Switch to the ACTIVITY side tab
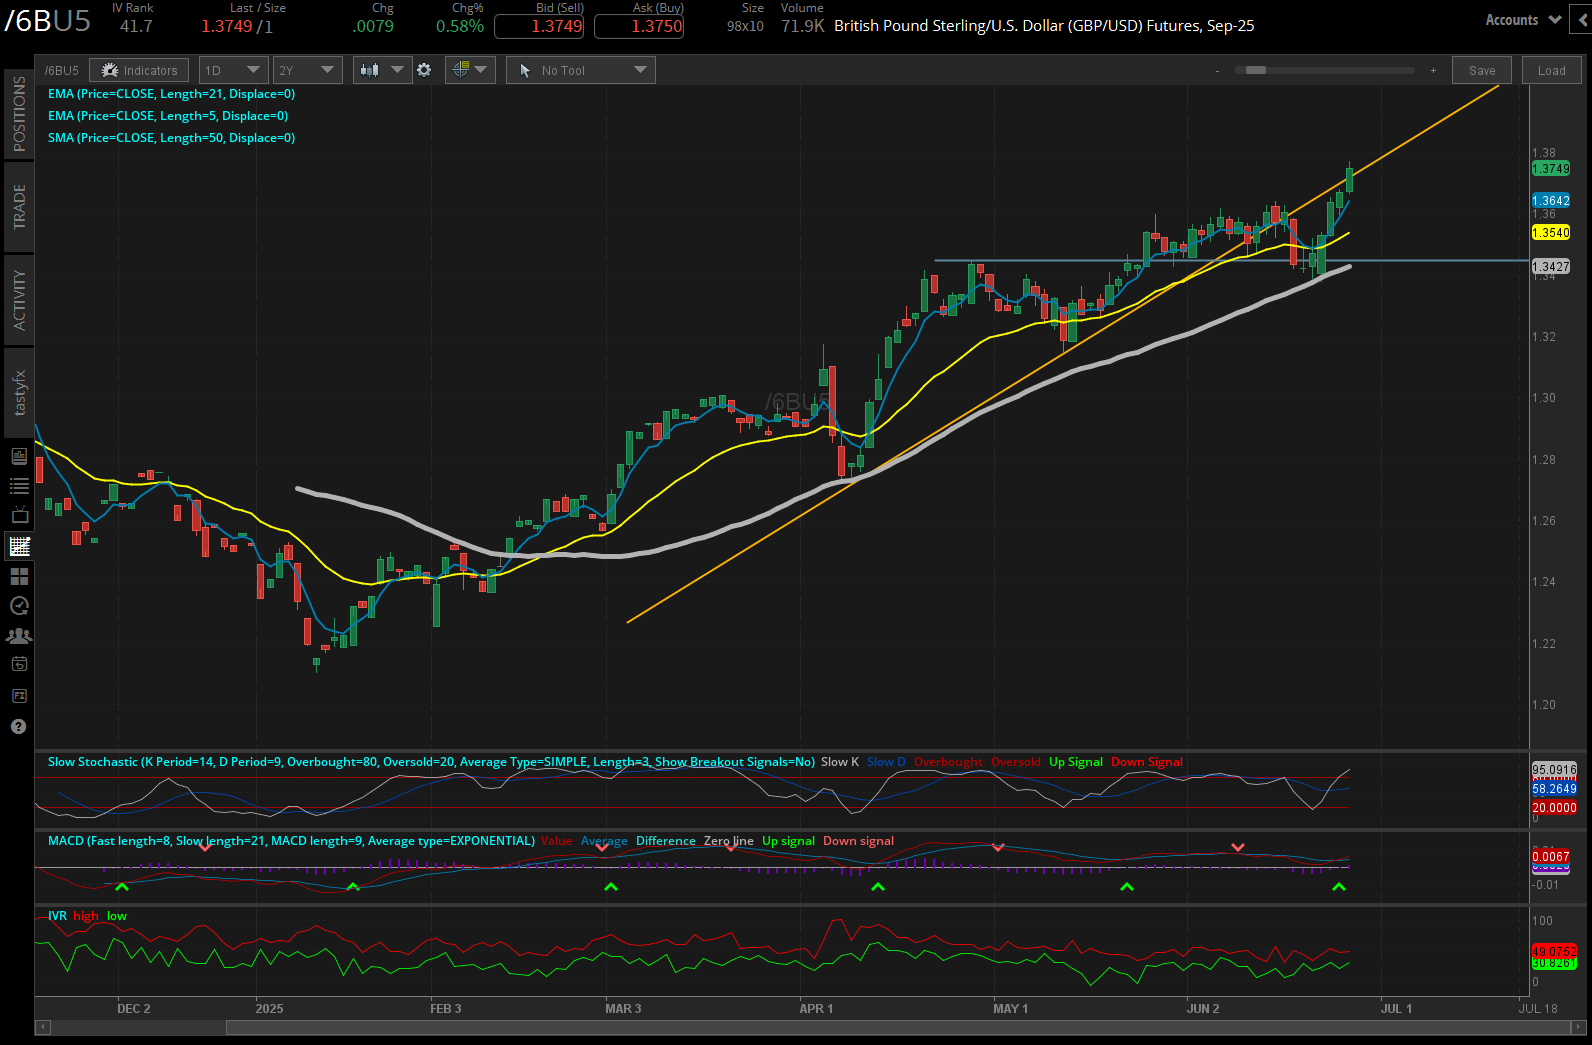The image size is (1592, 1045). tap(19, 300)
